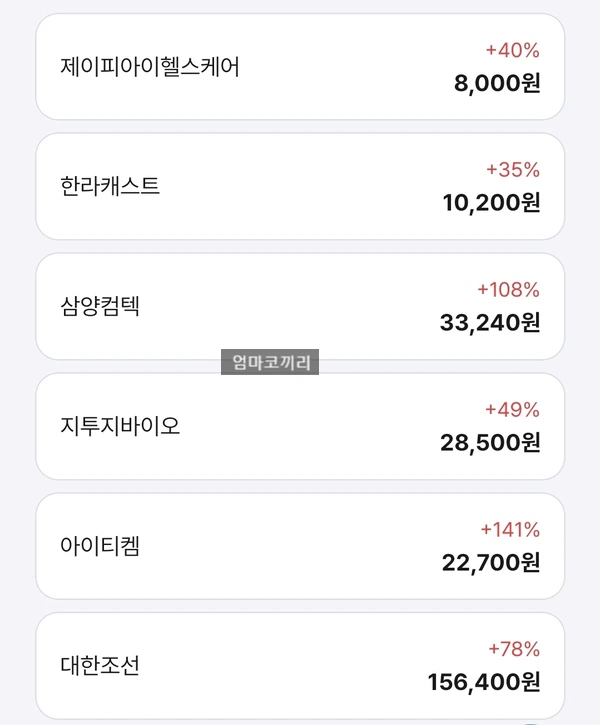The width and height of the screenshot is (600, 725).
Task: Open the 대한조선 stock name
Action: pos(100,665)
